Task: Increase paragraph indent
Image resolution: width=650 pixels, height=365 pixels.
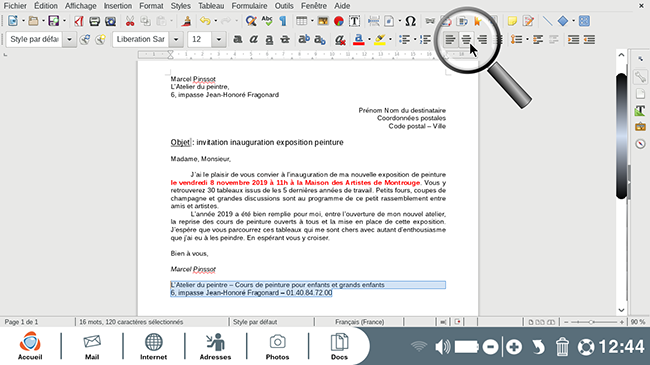Action: 574,39
